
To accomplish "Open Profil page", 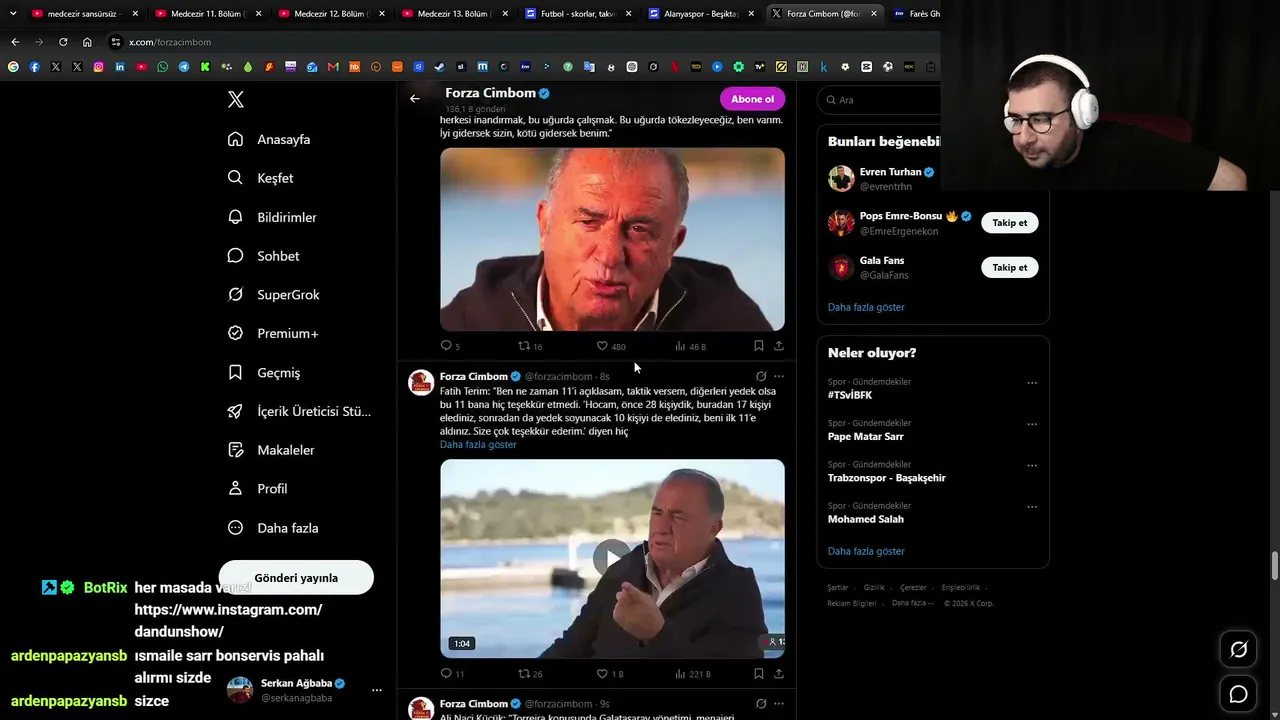I will tap(257, 489).
